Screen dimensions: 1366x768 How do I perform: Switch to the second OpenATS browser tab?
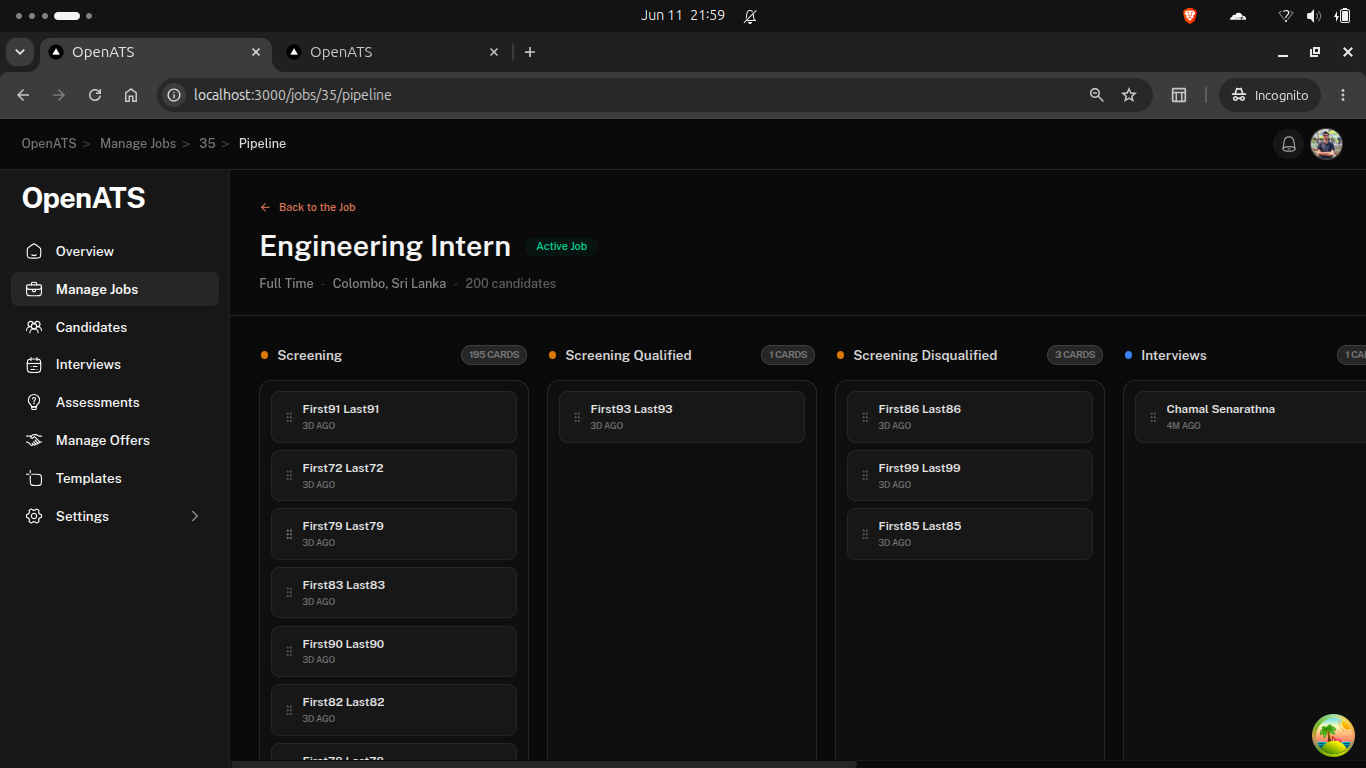392,52
